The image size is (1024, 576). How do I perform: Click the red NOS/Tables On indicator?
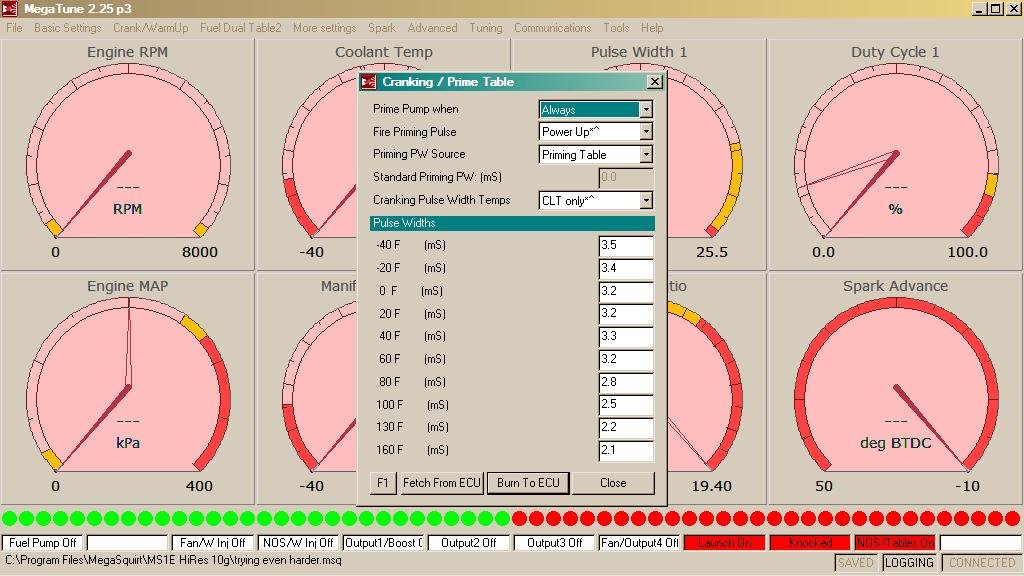tap(895, 543)
